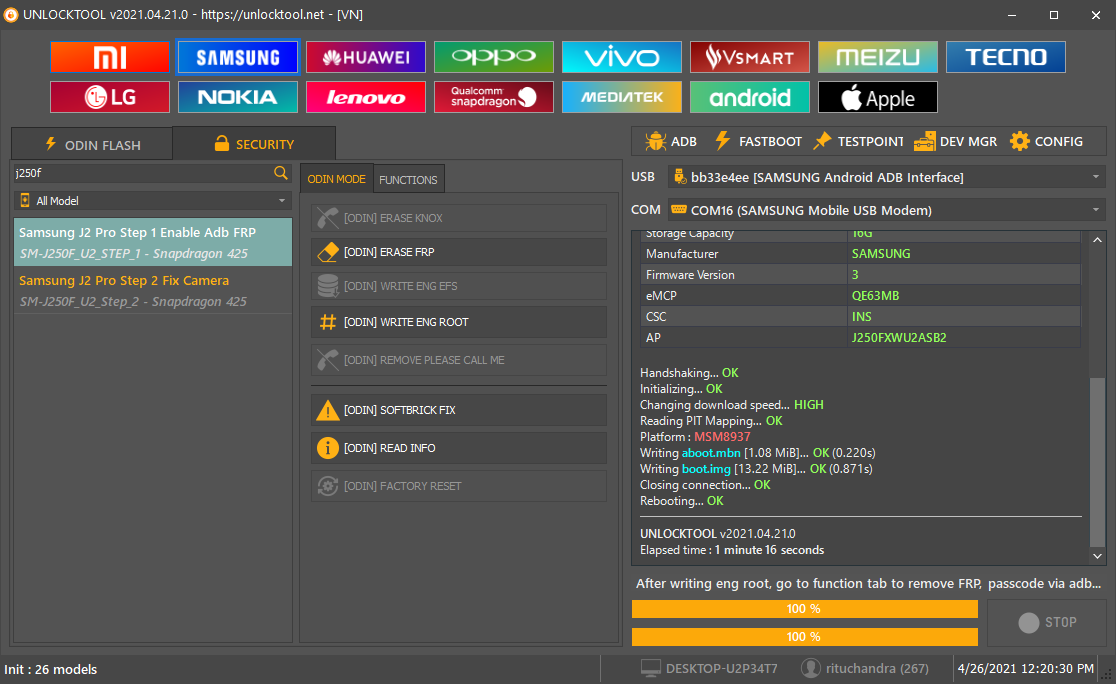
Task: Select the Android brand icon
Action: point(749,97)
